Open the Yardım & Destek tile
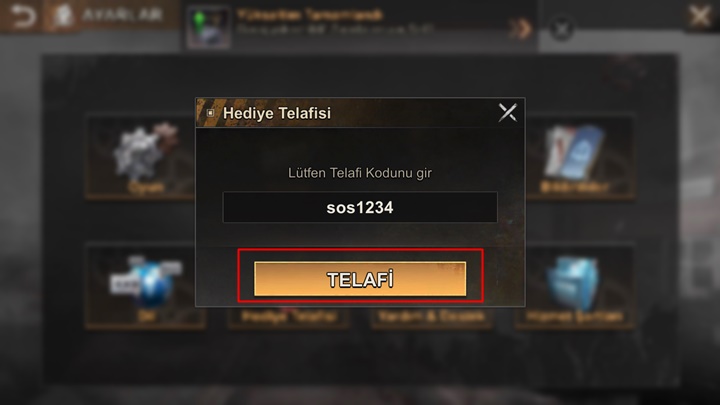The height and width of the screenshot is (405, 720). coord(431,316)
